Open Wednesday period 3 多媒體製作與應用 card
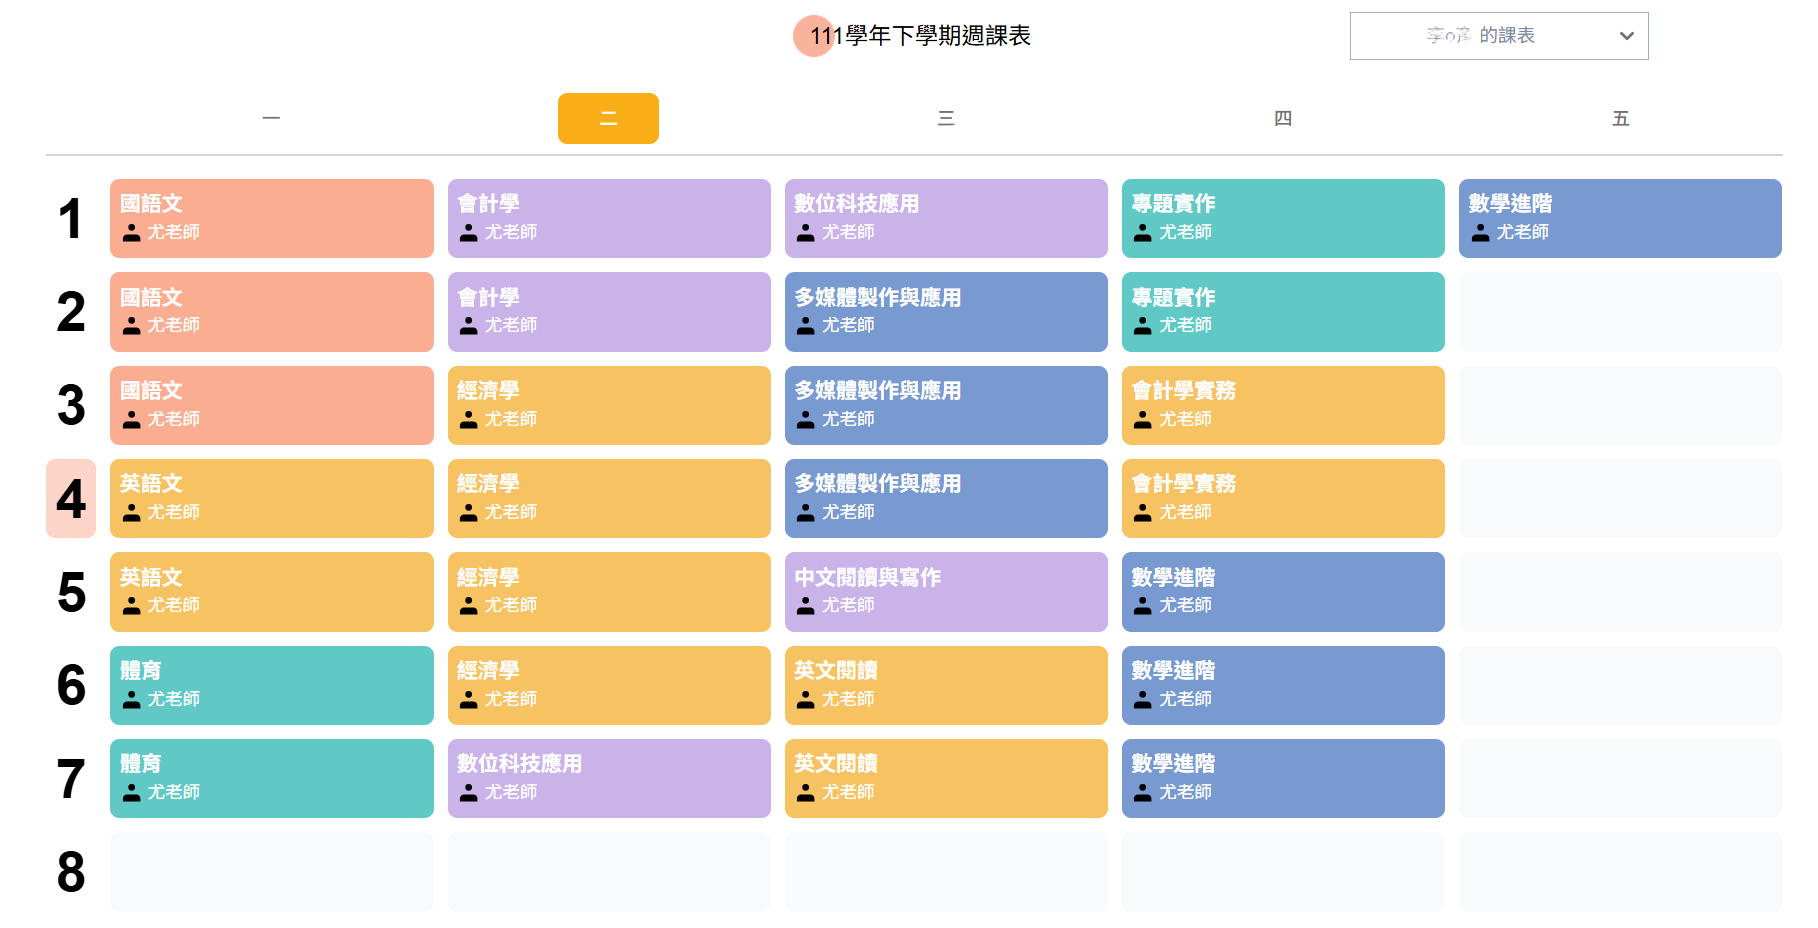This screenshot has width=1818, height=928. pyautogui.click(x=946, y=405)
